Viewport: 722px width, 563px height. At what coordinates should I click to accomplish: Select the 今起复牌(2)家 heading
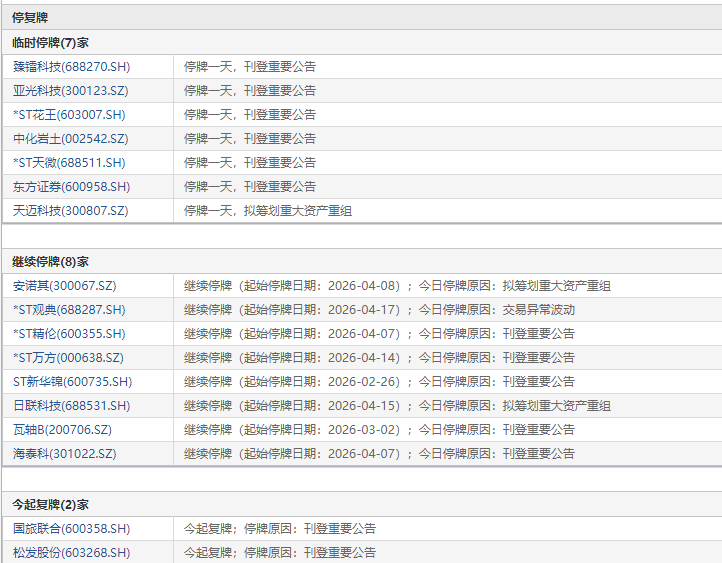tap(50, 505)
